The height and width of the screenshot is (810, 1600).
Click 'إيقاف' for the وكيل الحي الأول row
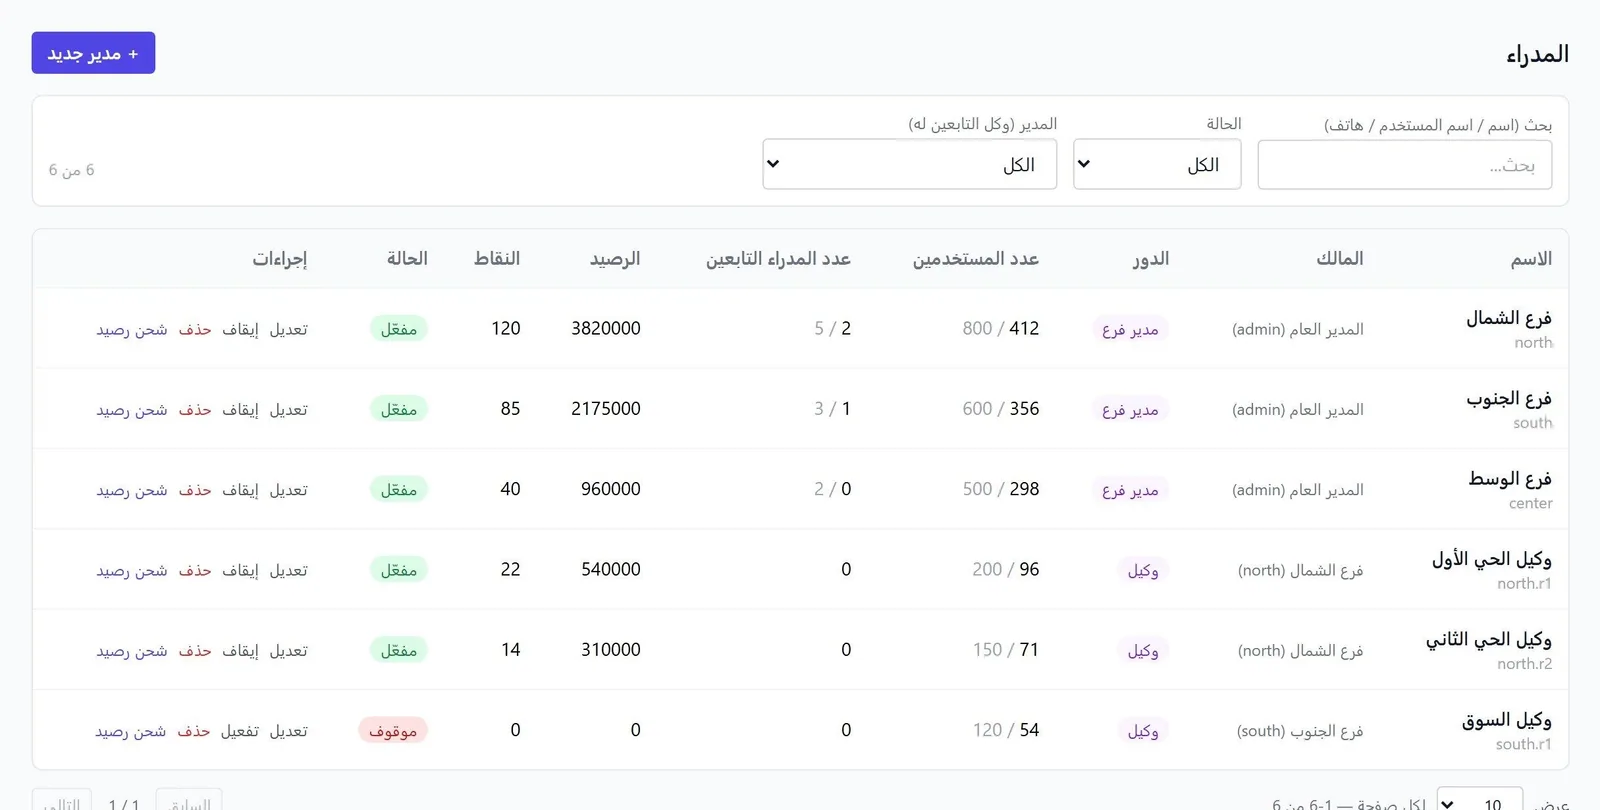[x=240, y=570]
